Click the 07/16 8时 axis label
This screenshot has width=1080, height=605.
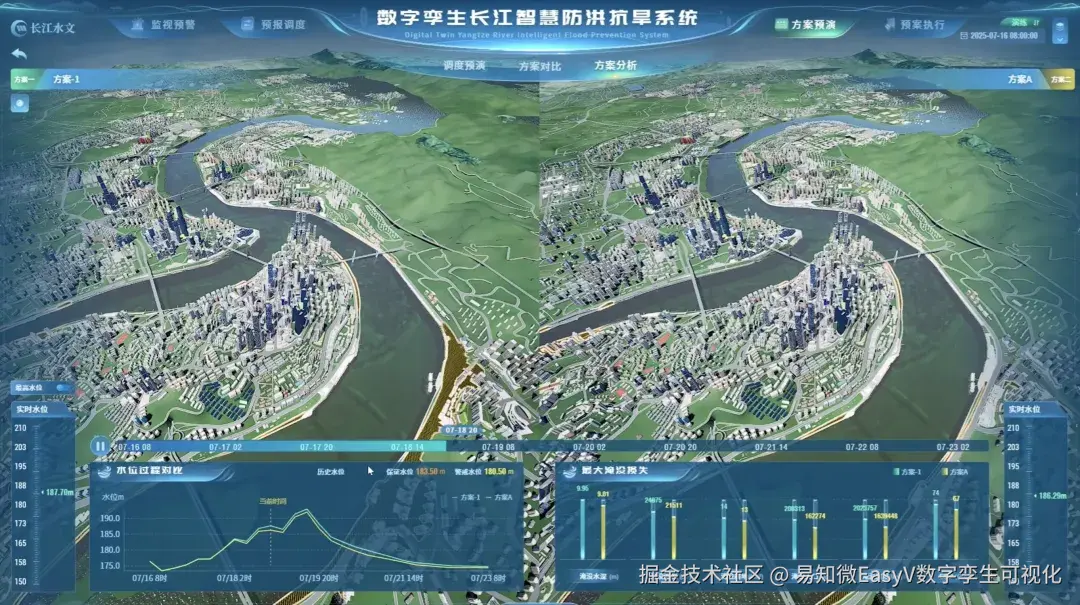pos(149,578)
